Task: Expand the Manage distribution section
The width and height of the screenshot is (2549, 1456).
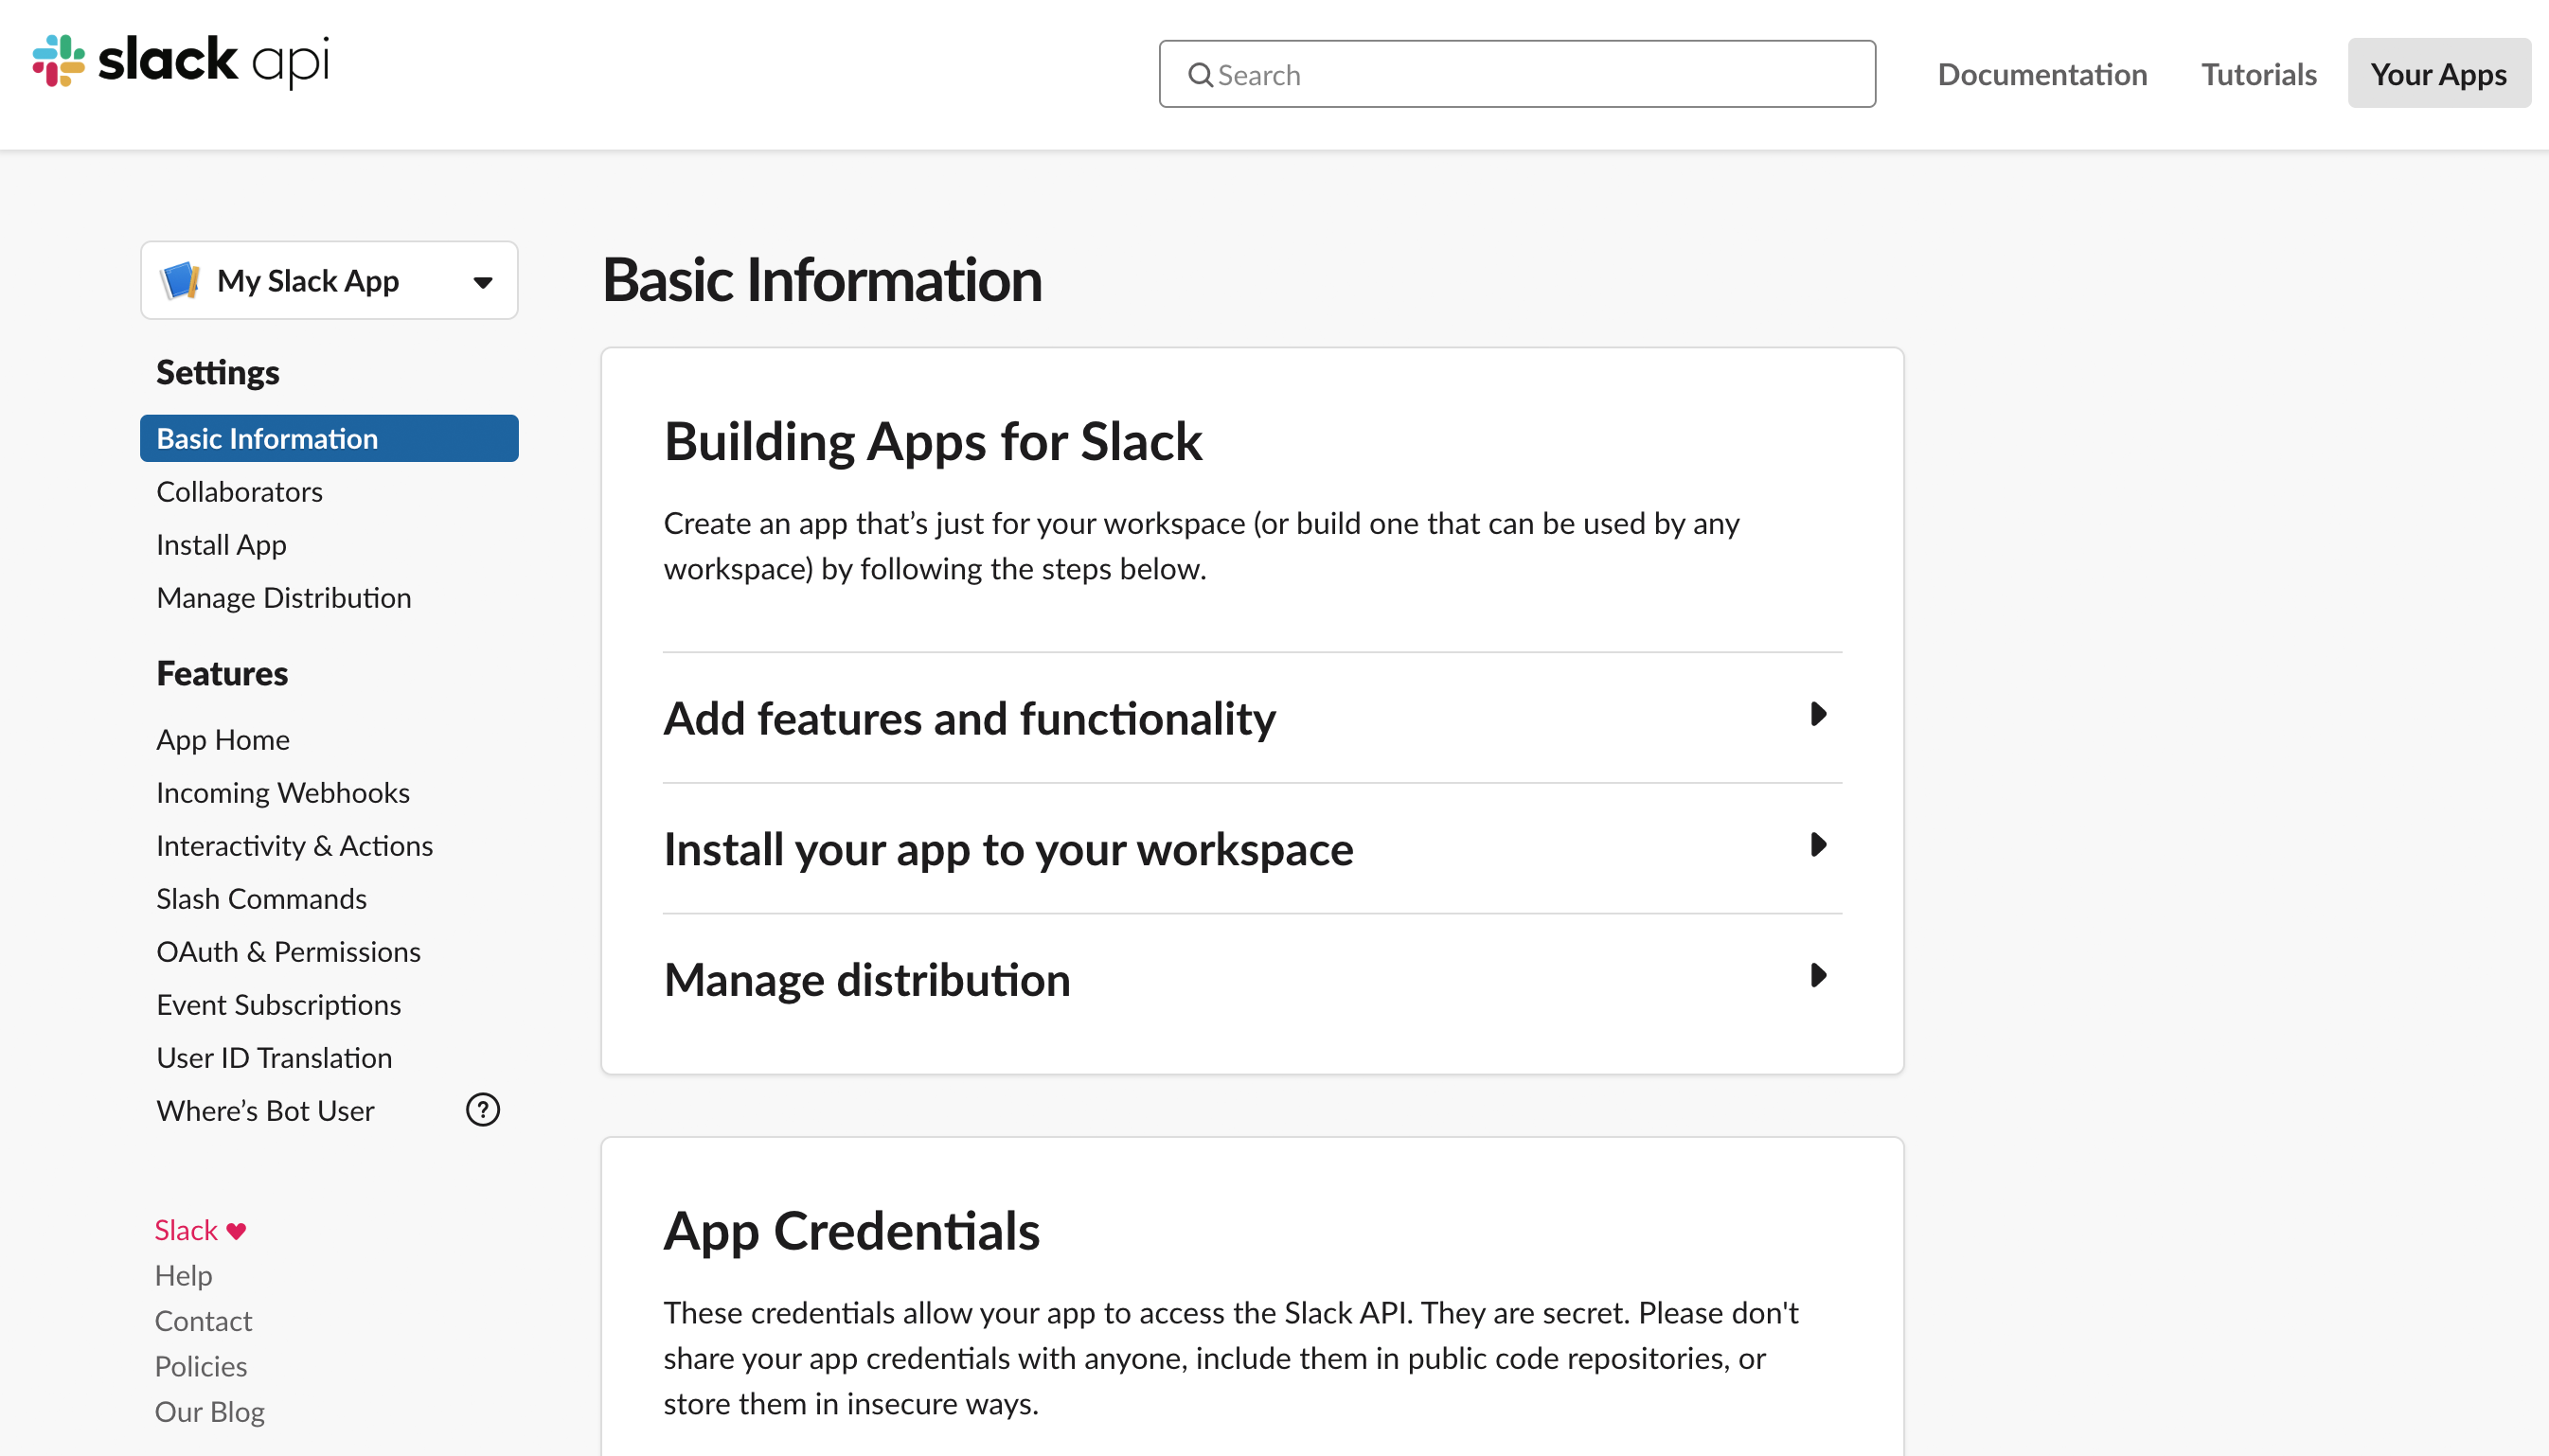Action: 866,979
